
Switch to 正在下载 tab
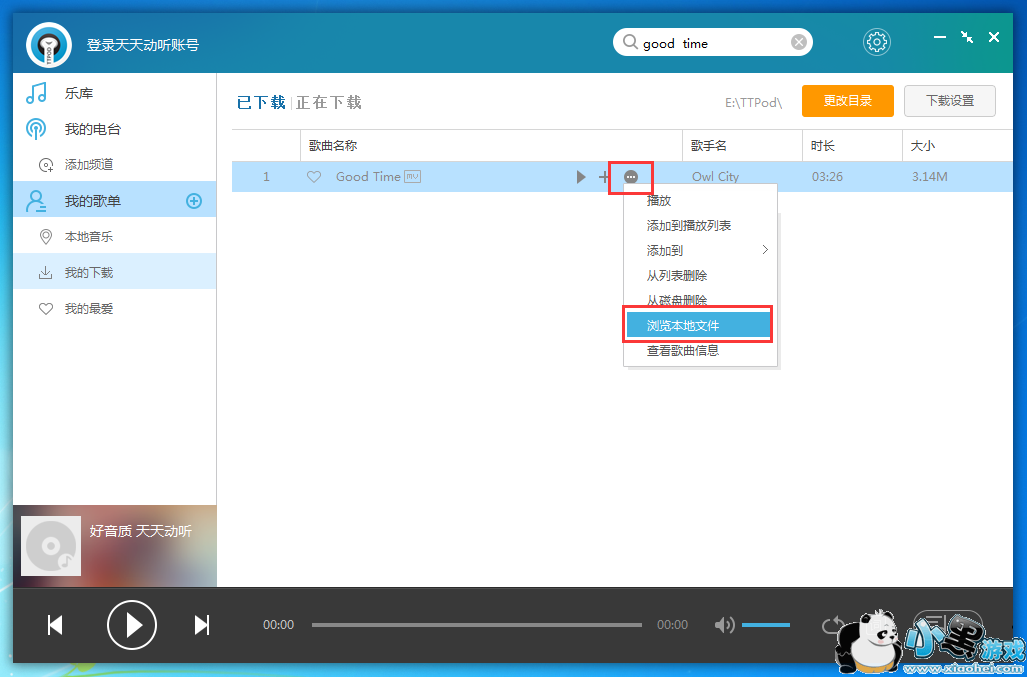point(329,102)
